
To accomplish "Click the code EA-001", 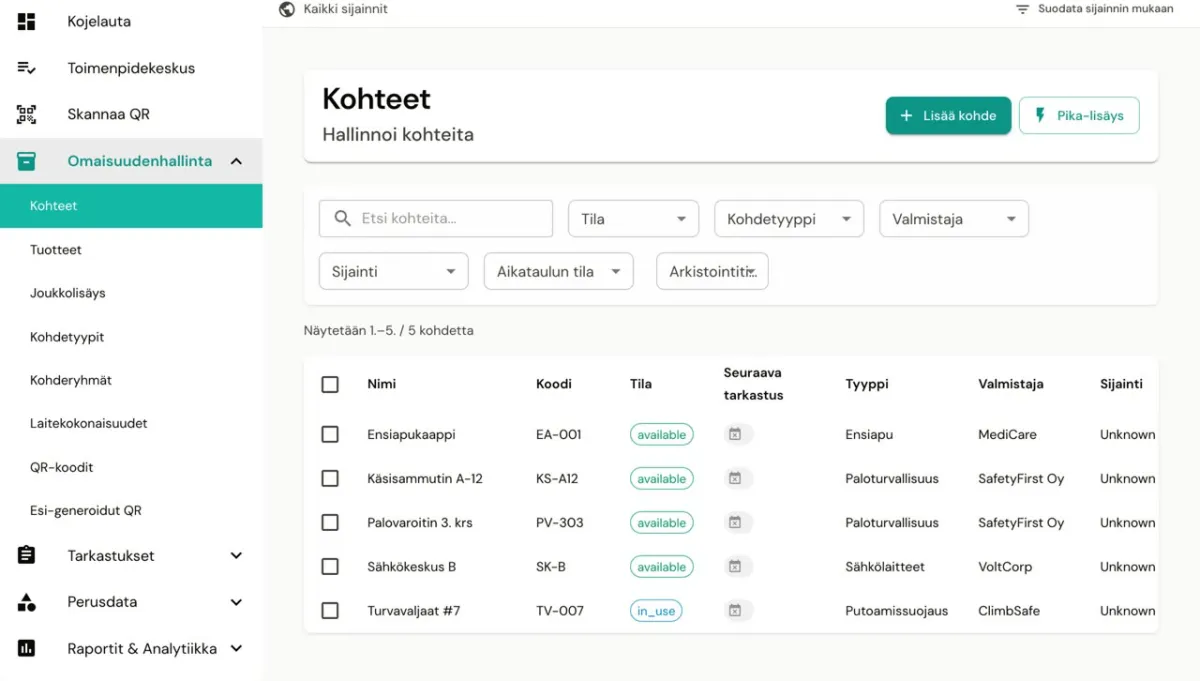I will click(x=559, y=435).
